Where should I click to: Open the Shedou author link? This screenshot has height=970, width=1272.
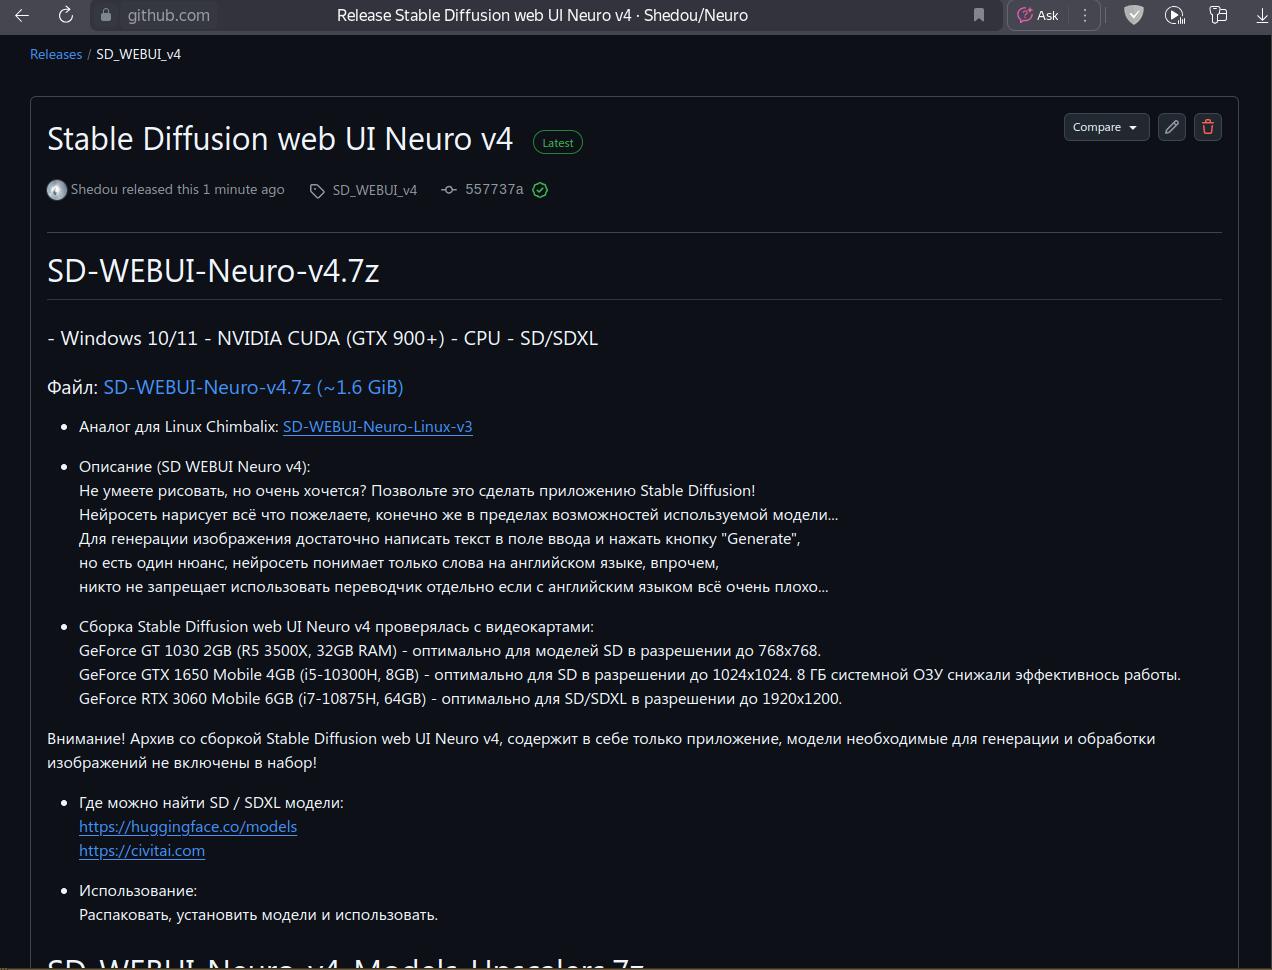point(94,189)
